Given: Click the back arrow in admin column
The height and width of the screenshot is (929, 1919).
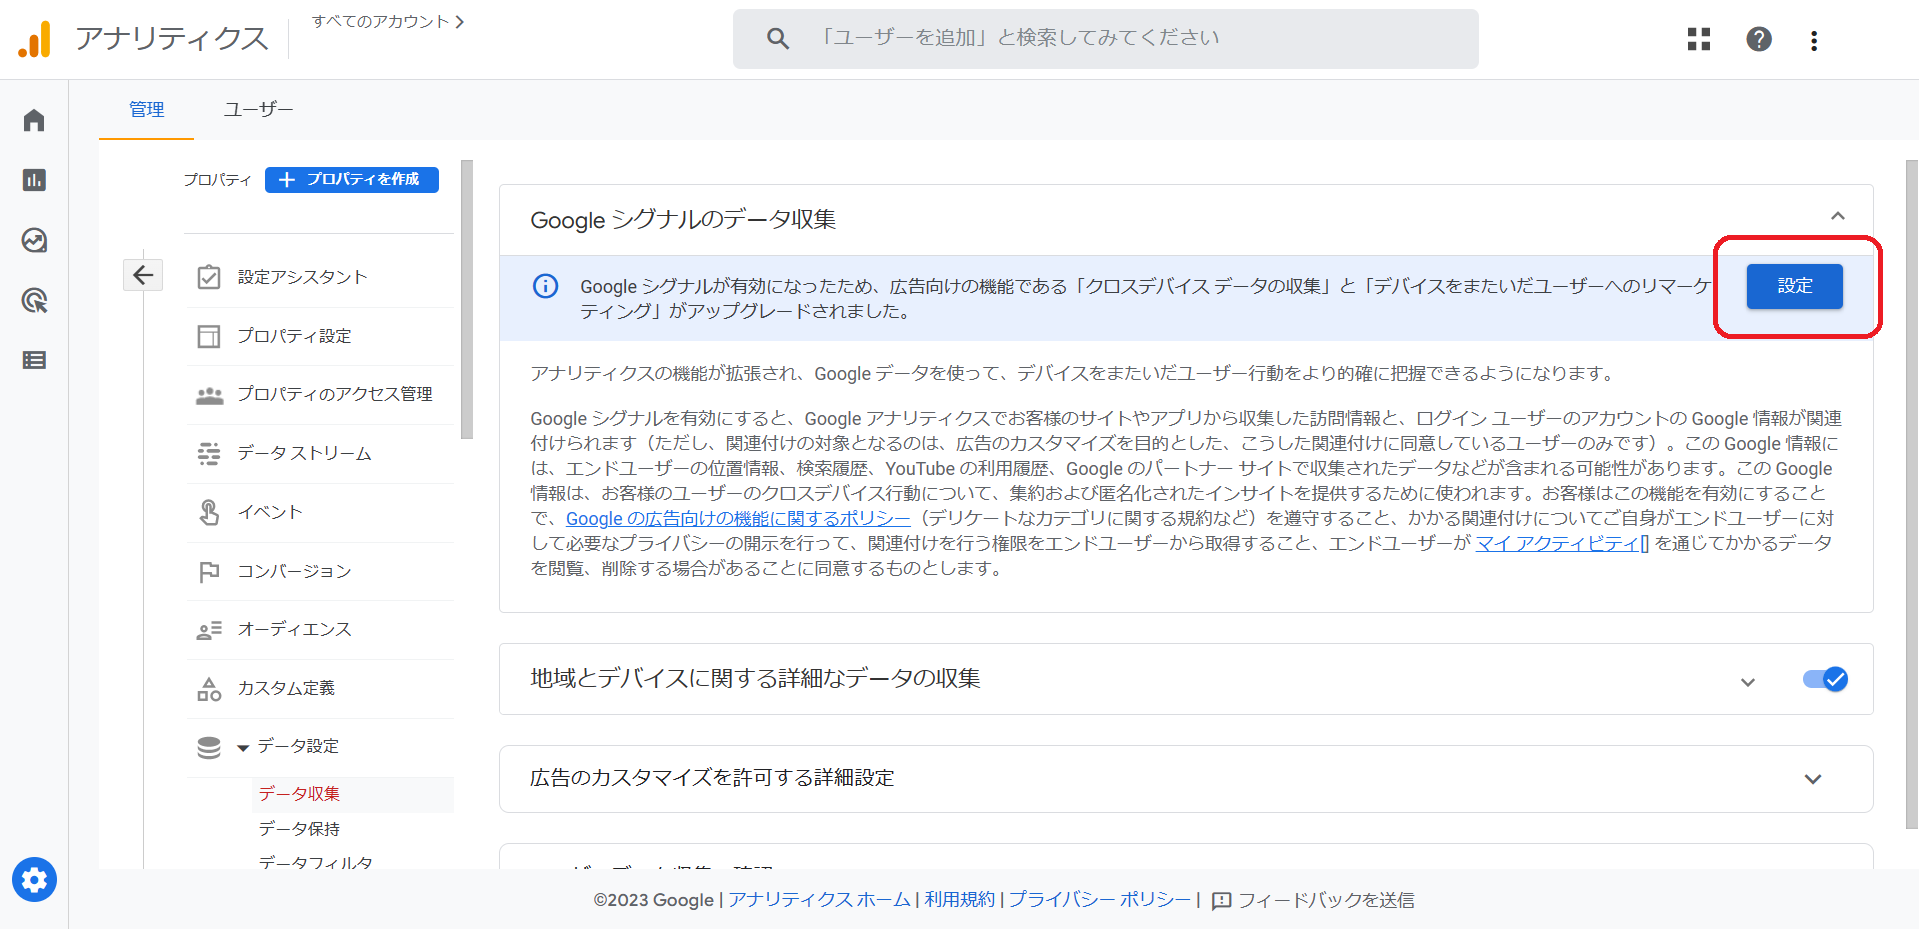Looking at the screenshot, I should tap(143, 275).
